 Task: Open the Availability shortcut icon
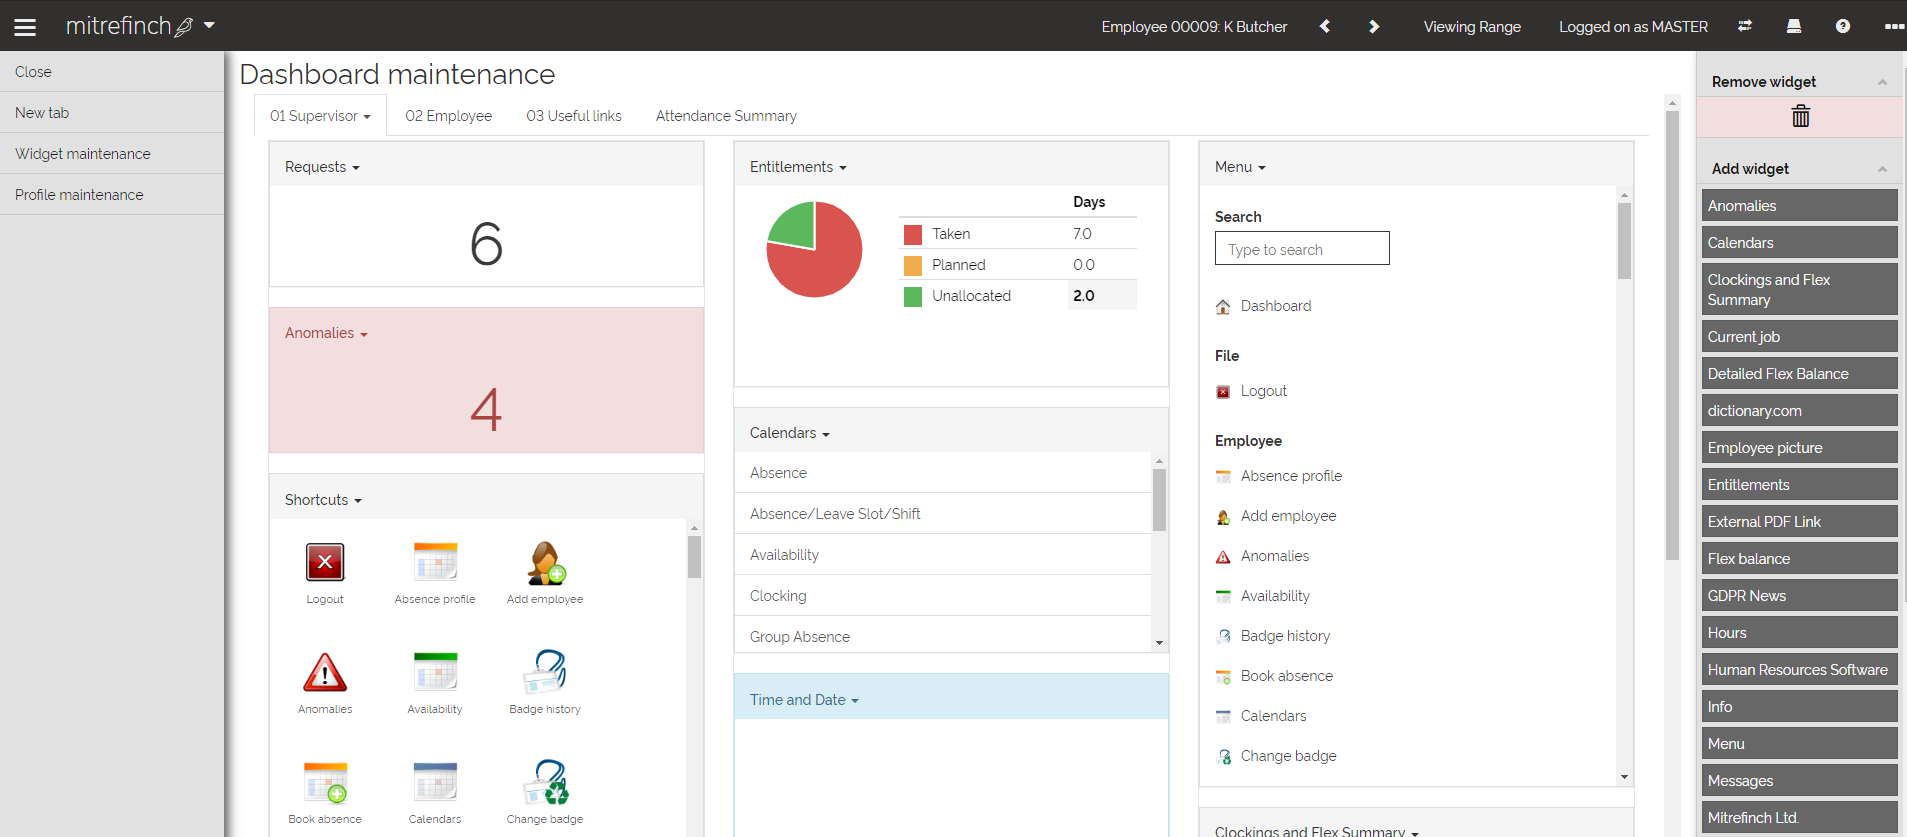click(435, 672)
